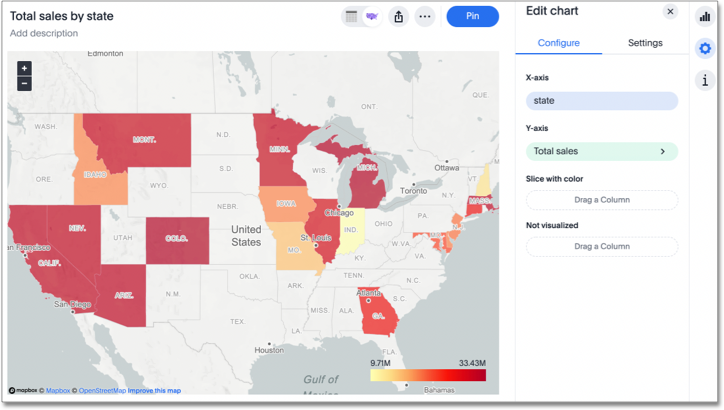Open the OpenStreetMap link
The image size is (724, 410).
tap(103, 391)
